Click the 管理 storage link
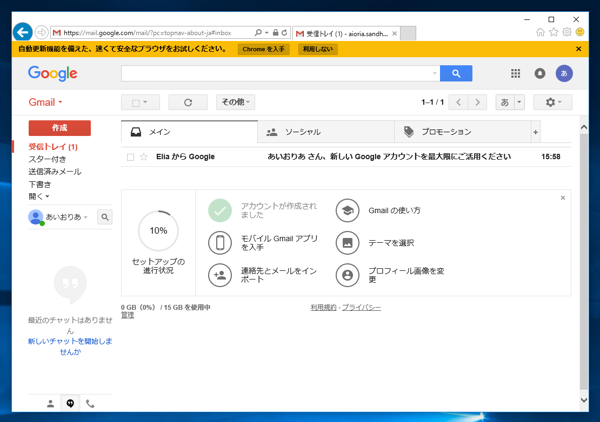Screen dimensions: 600x422 click(128, 315)
